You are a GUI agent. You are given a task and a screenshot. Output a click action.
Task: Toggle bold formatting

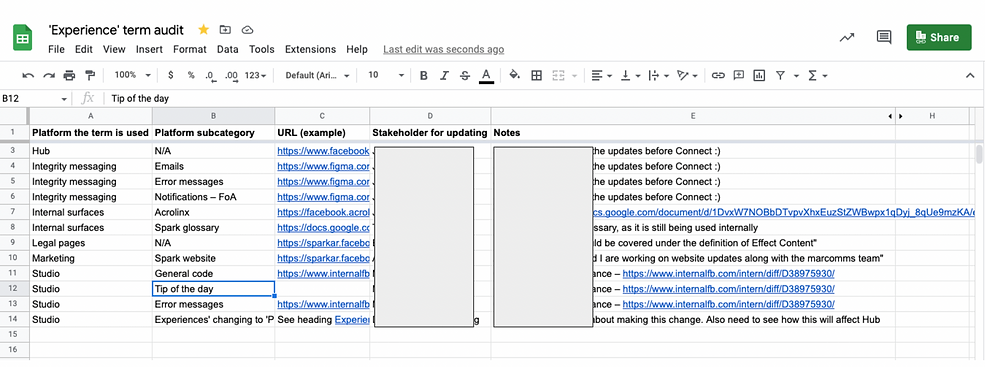pos(423,75)
